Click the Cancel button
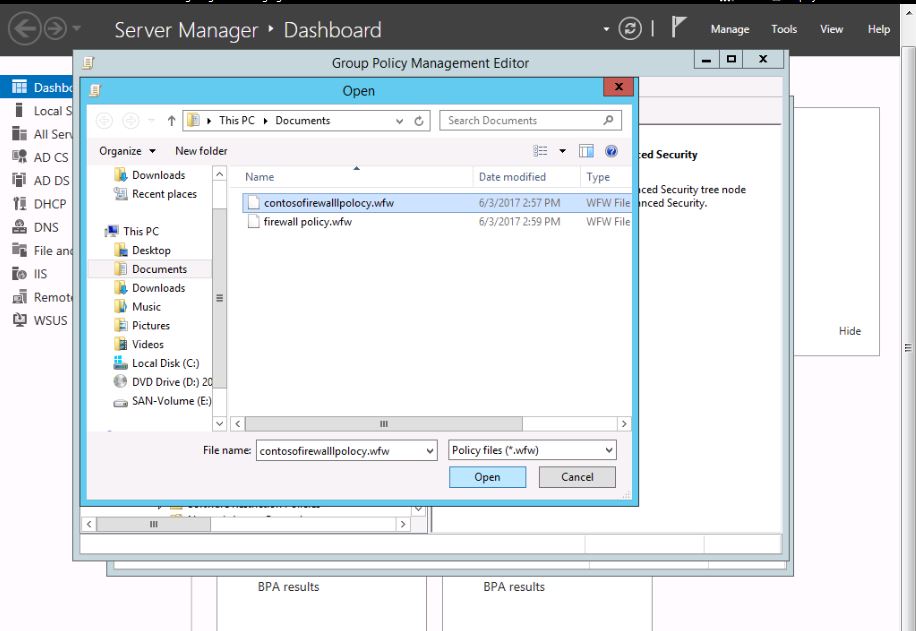This screenshot has height=631, width=916. pos(577,477)
